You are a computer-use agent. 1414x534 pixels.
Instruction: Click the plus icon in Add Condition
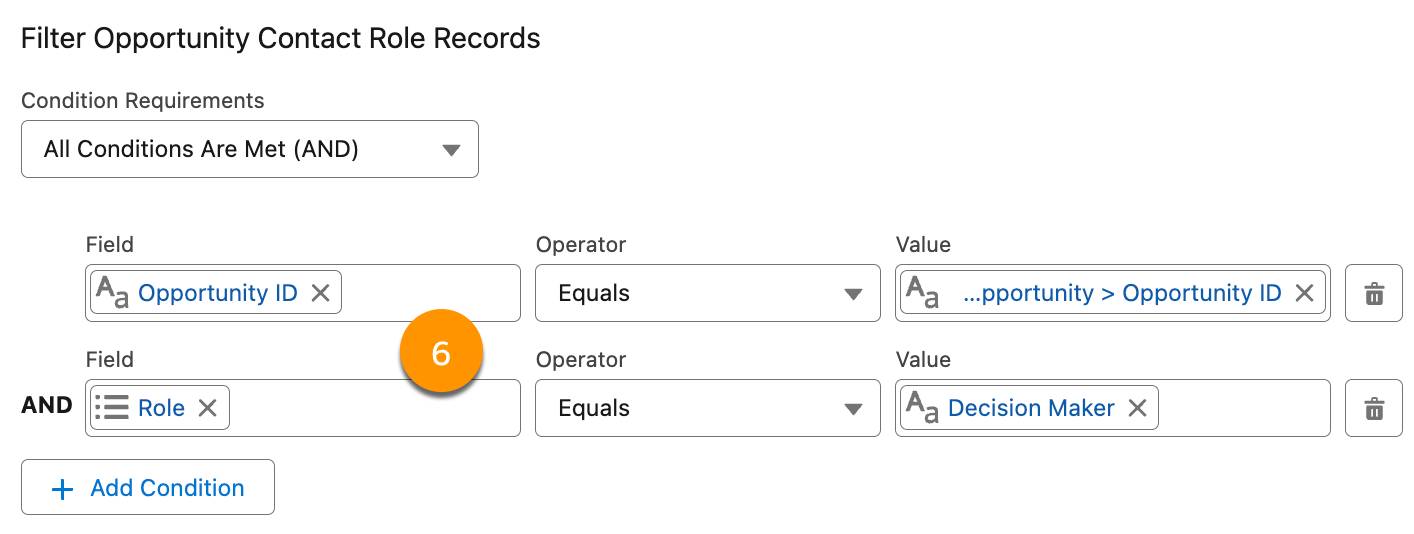63,488
